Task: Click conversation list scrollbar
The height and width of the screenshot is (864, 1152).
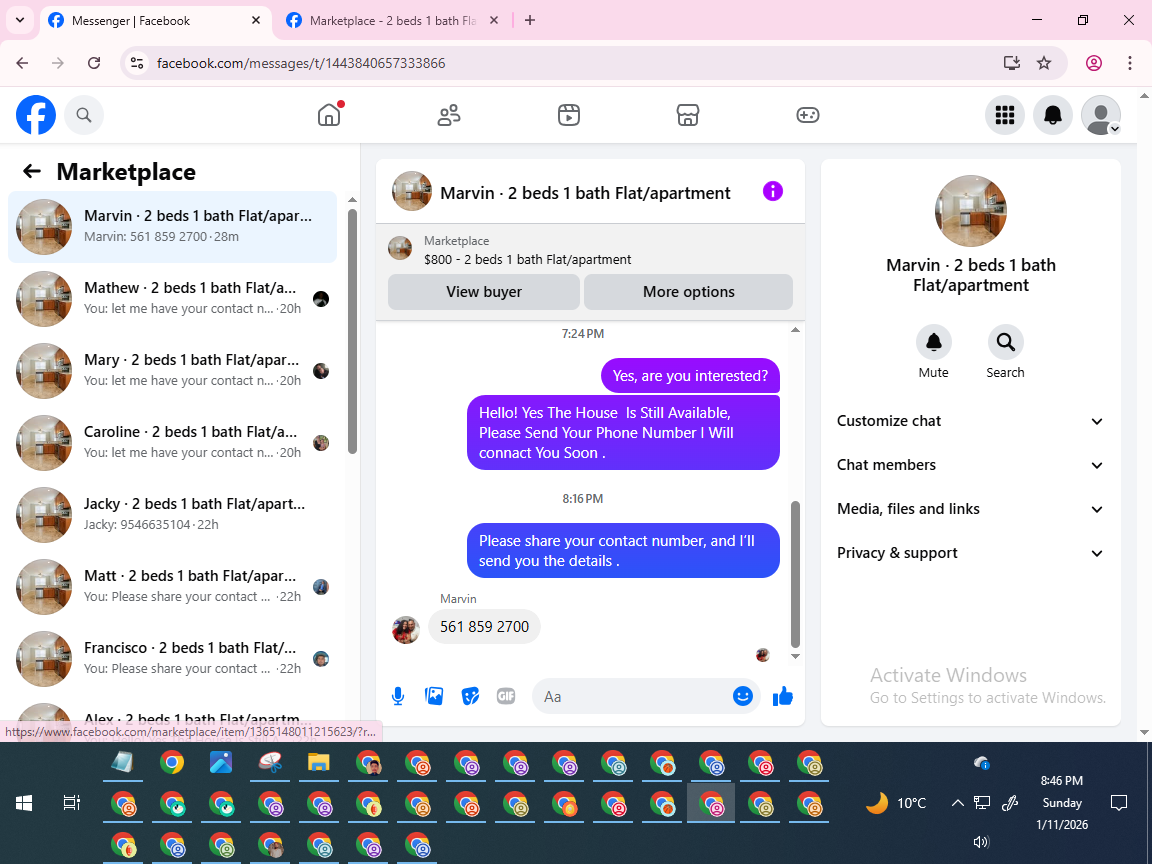Action: [x=352, y=331]
